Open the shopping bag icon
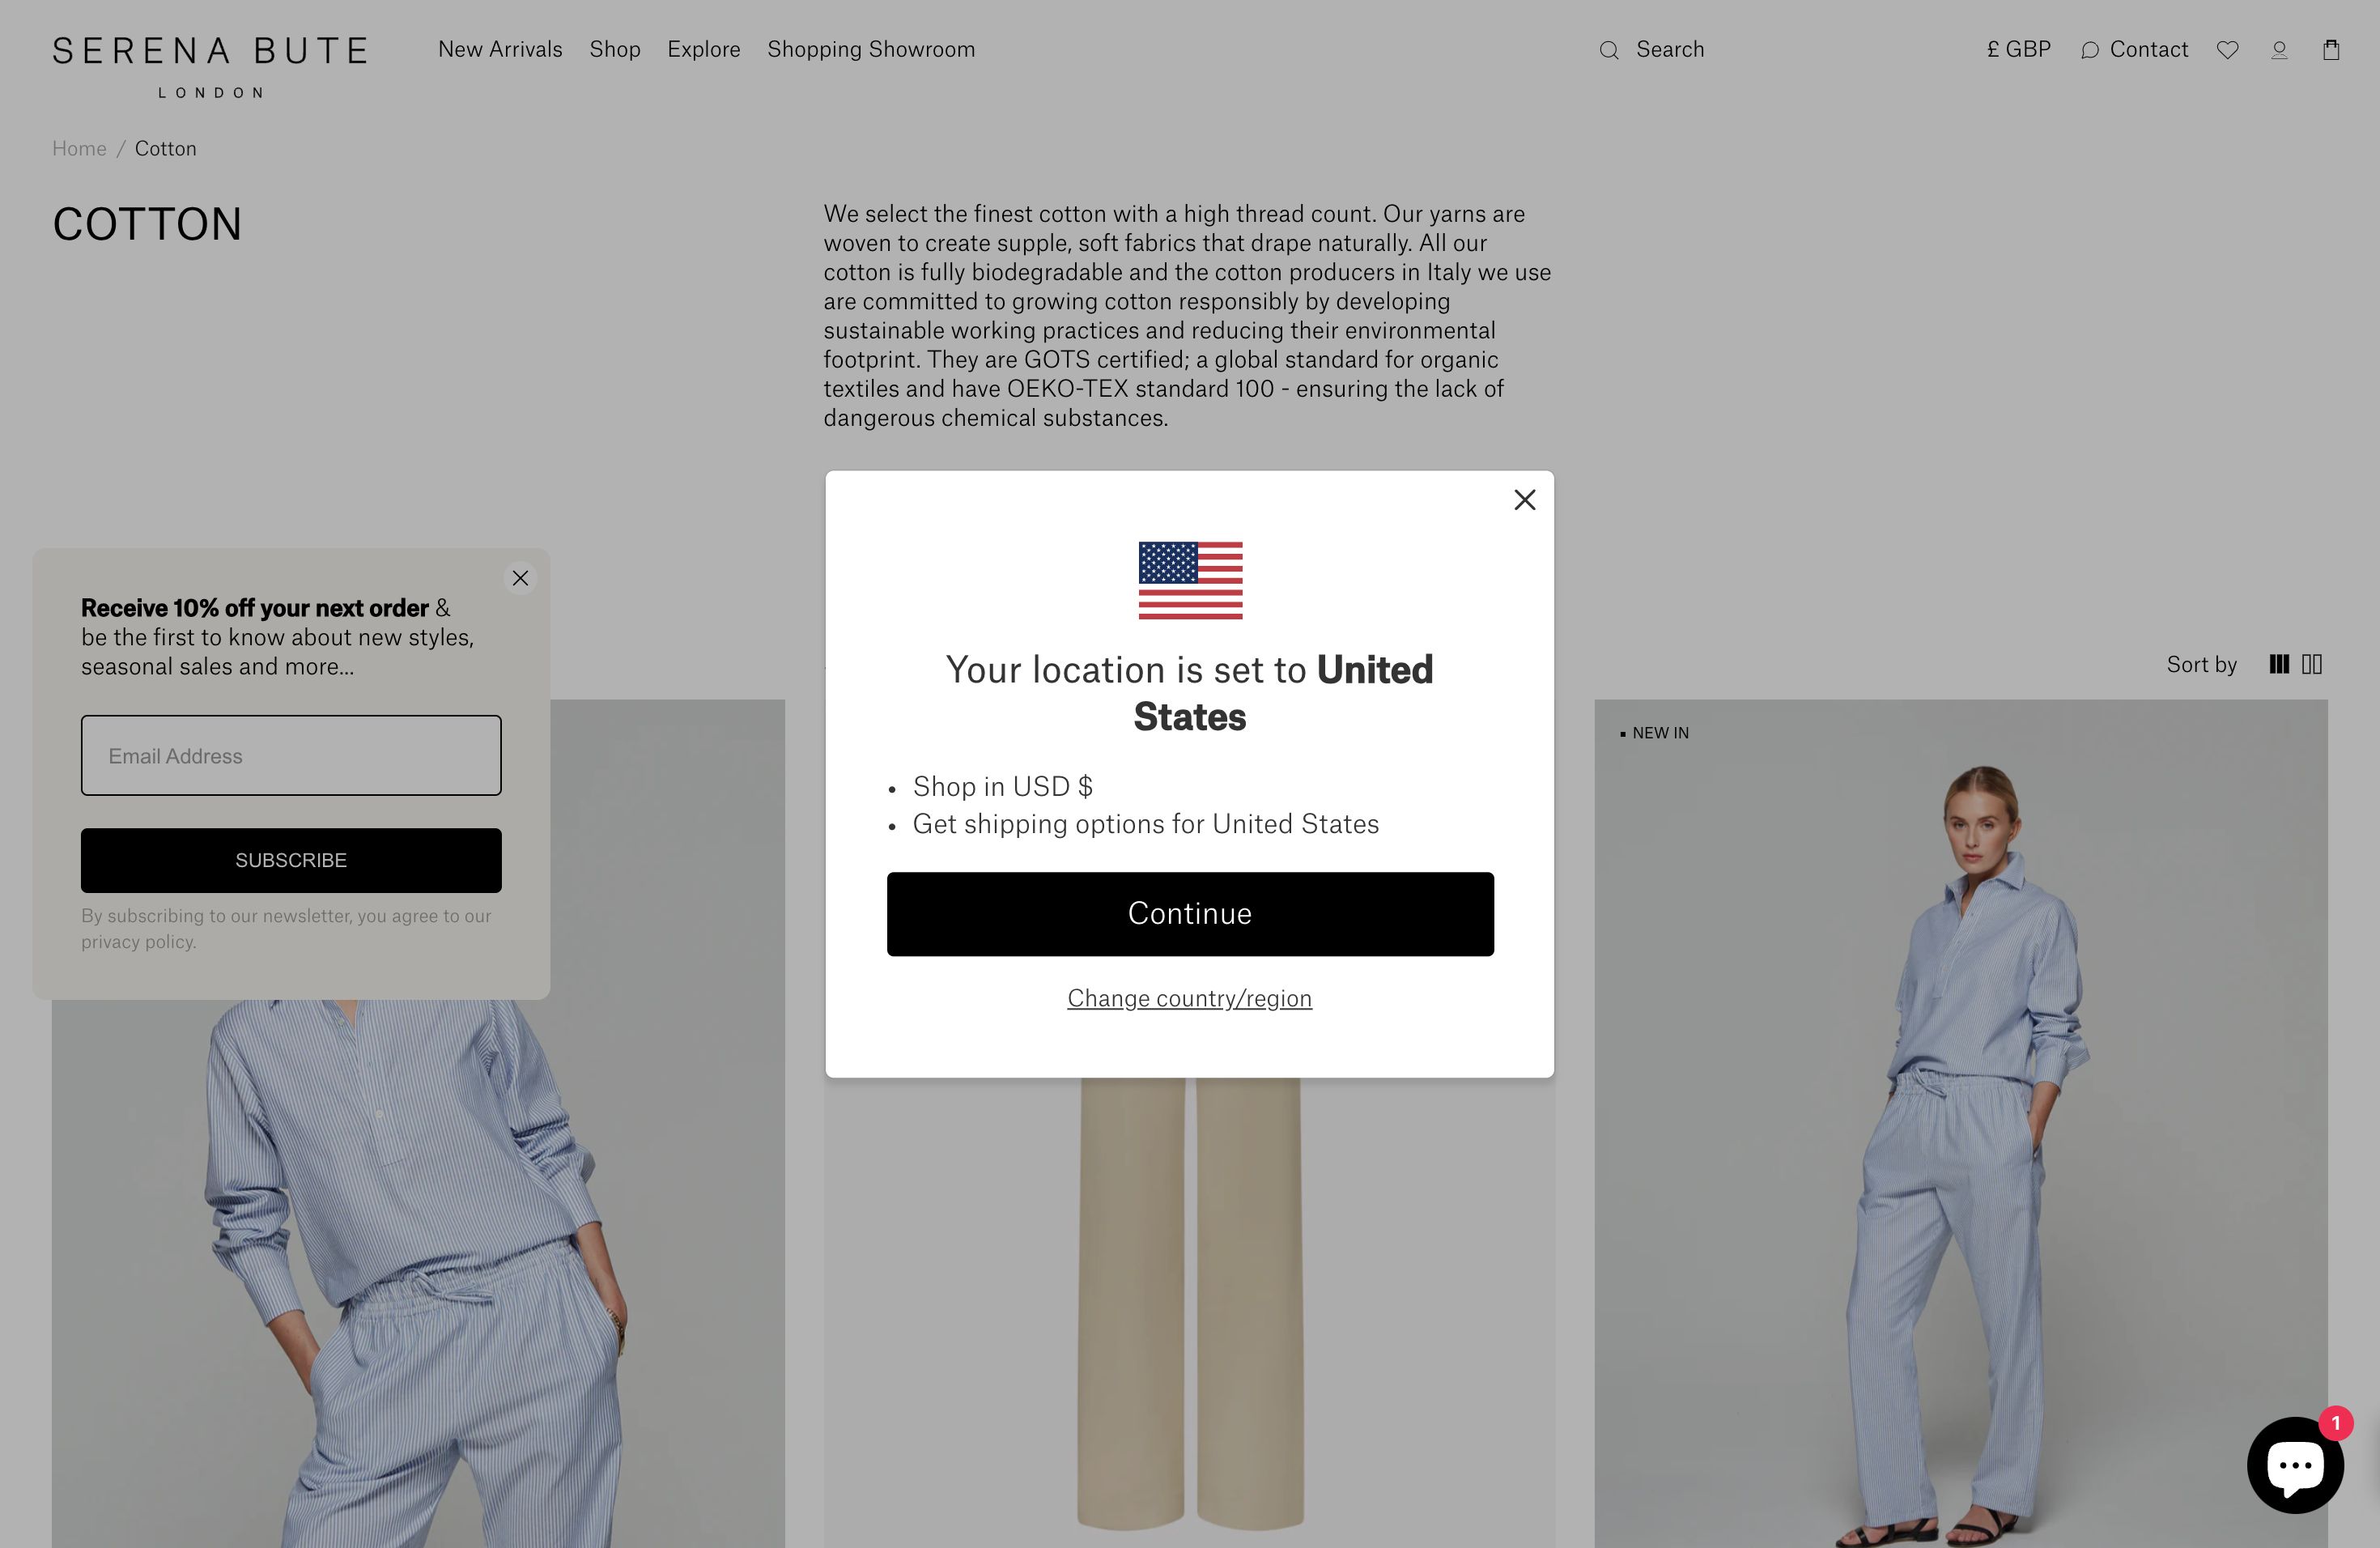Screen dimensions: 2380x1548 2331,50
